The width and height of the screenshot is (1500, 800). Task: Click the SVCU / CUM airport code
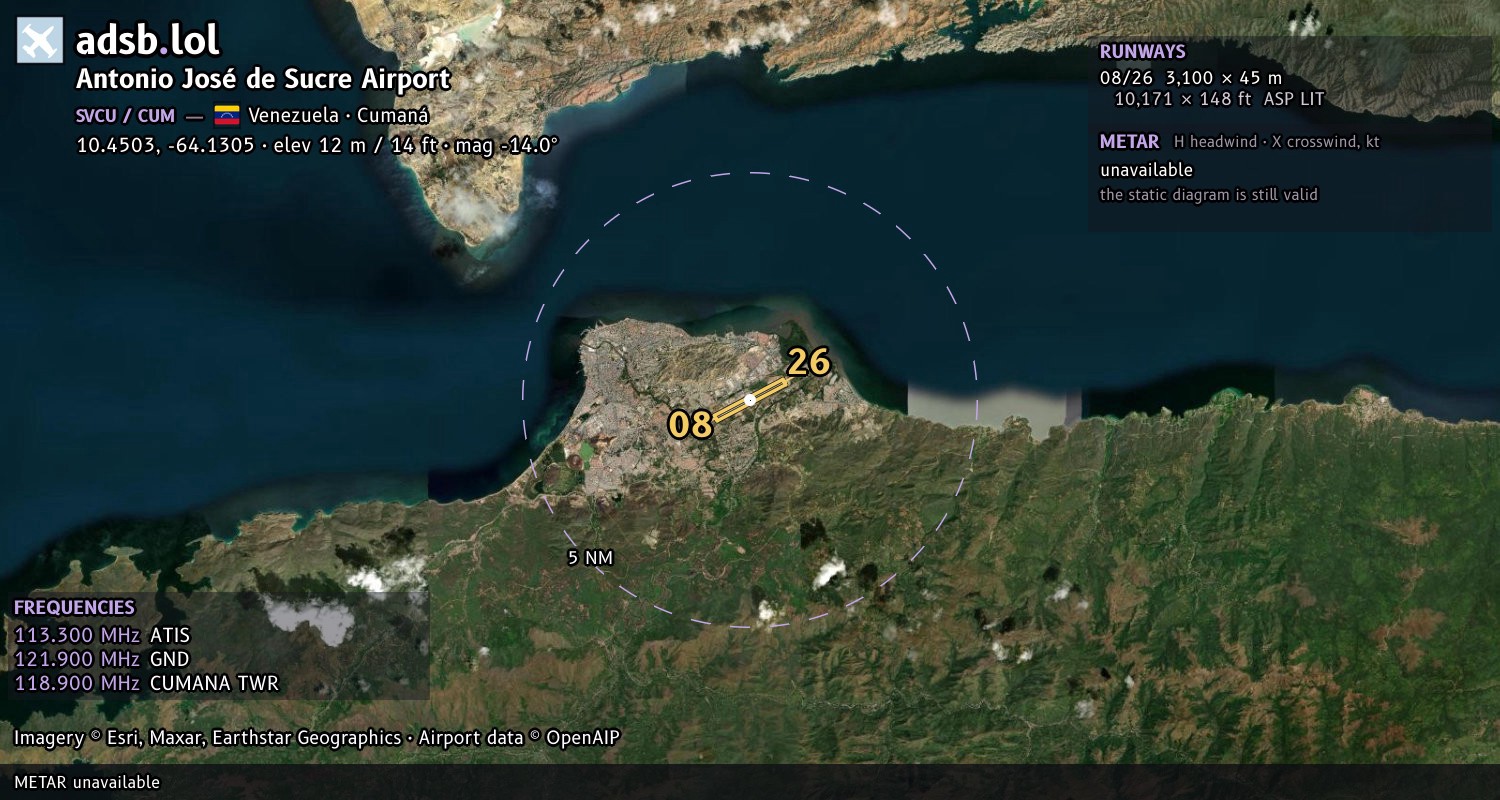coord(126,115)
